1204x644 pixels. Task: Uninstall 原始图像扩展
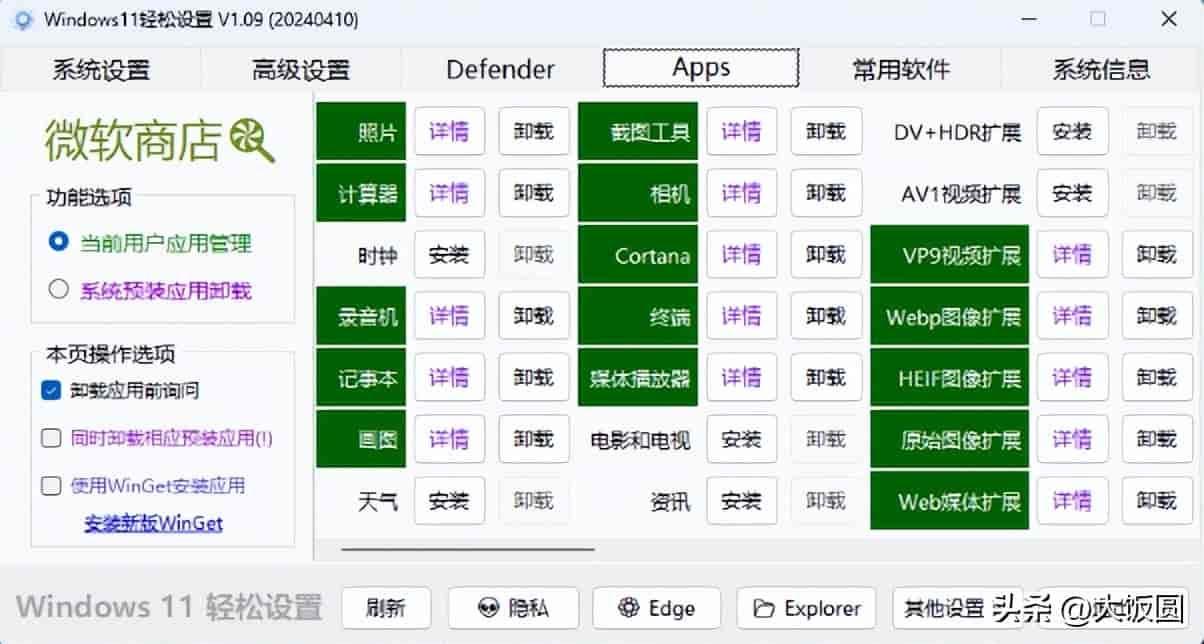click(1157, 439)
